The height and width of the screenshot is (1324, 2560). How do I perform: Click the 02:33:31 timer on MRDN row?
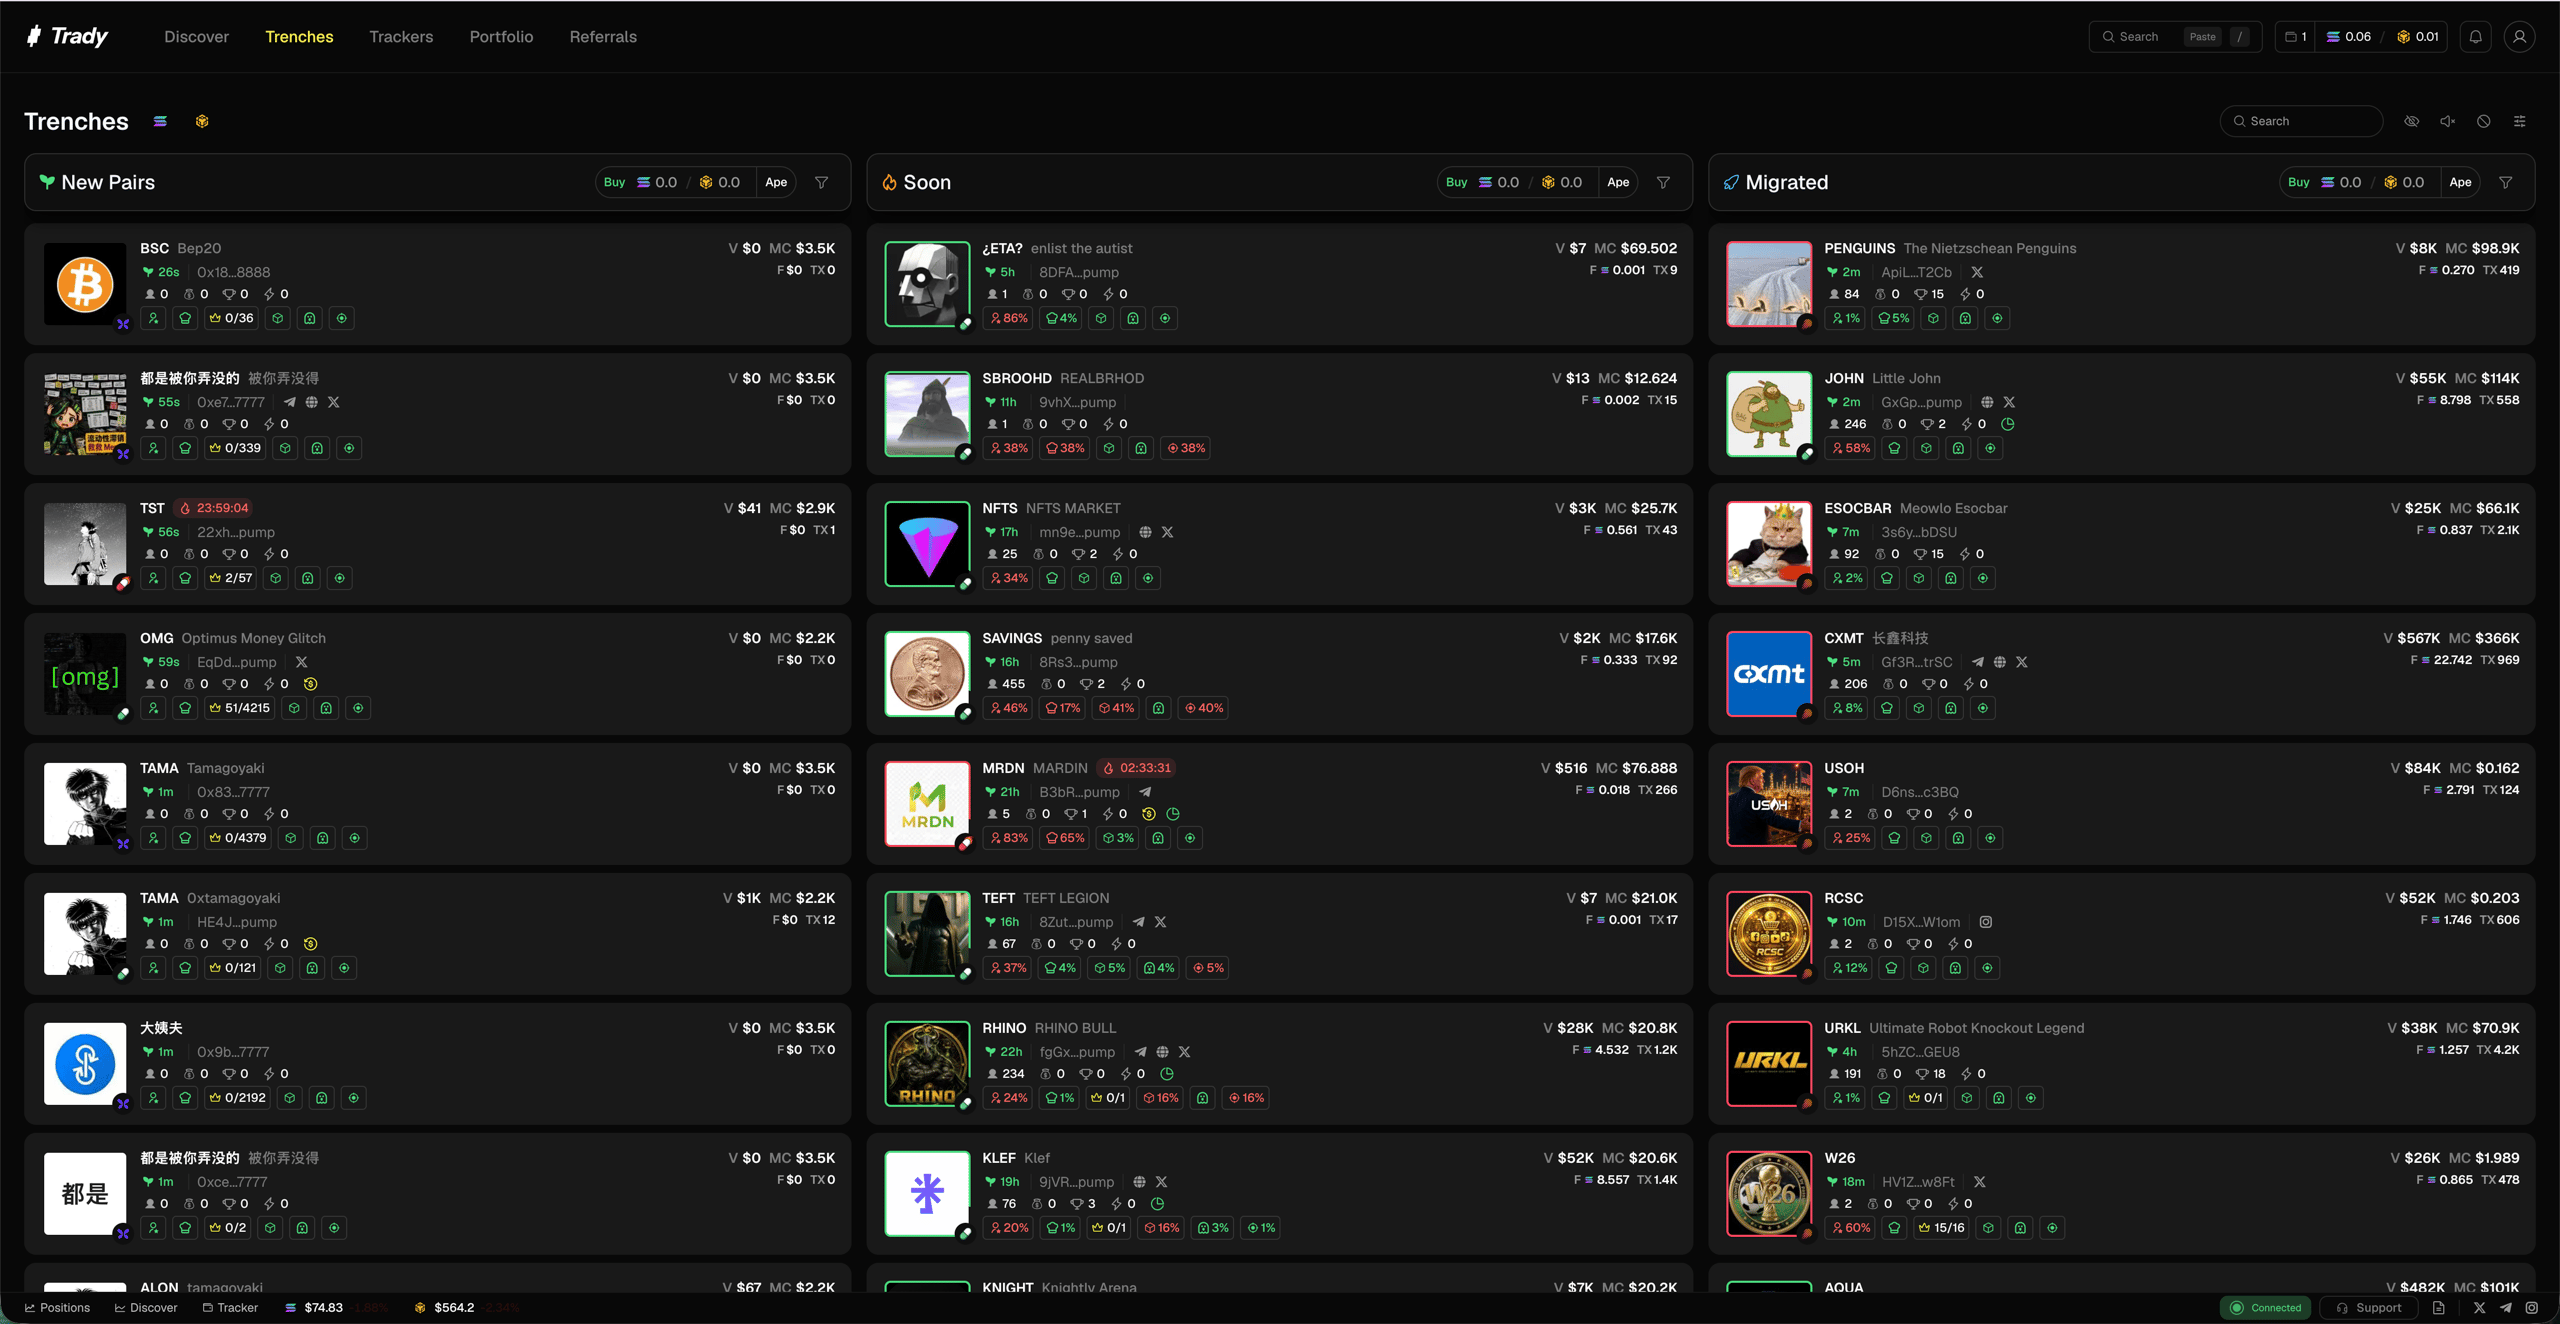click(1136, 768)
